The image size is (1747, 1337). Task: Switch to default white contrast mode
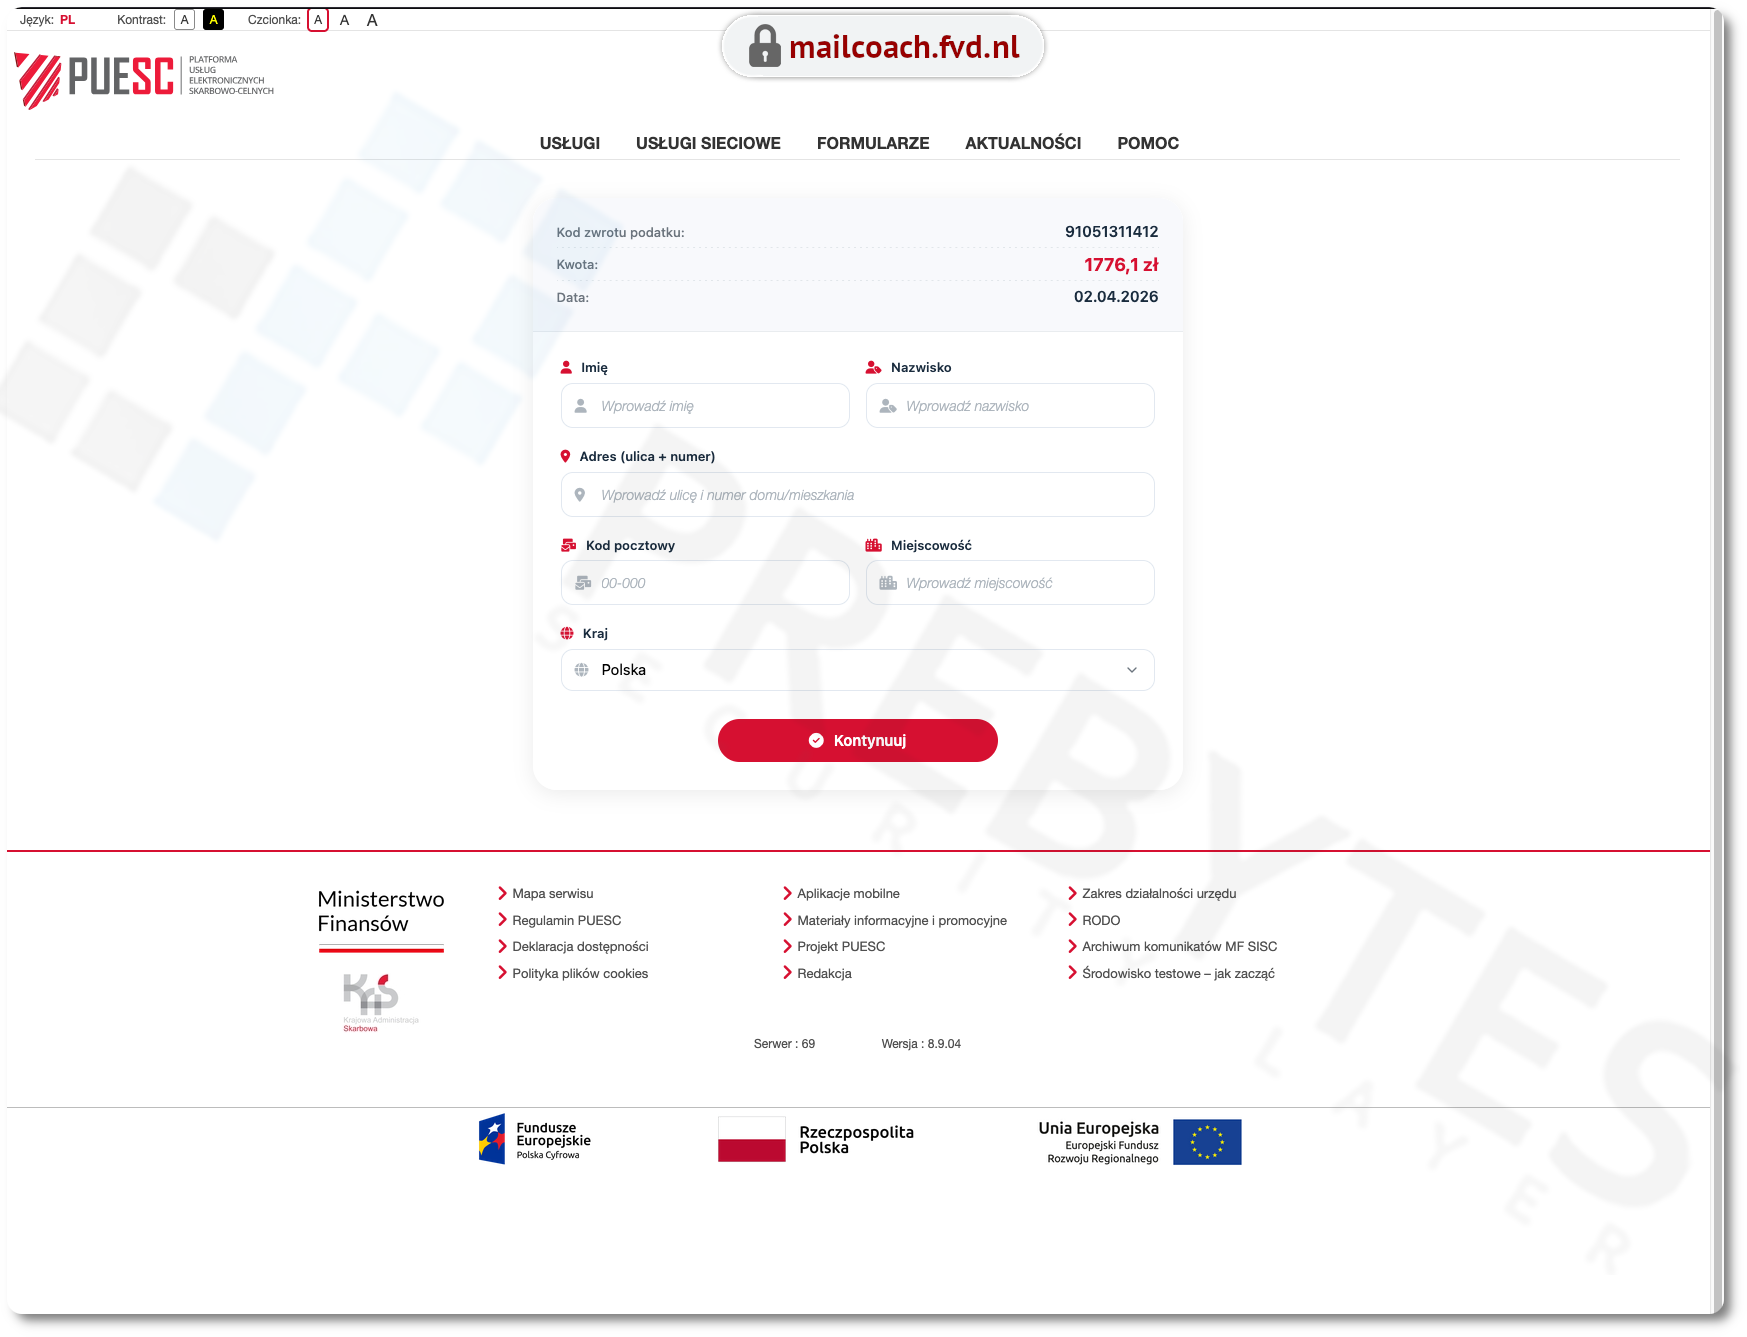pyautogui.click(x=184, y=20)
